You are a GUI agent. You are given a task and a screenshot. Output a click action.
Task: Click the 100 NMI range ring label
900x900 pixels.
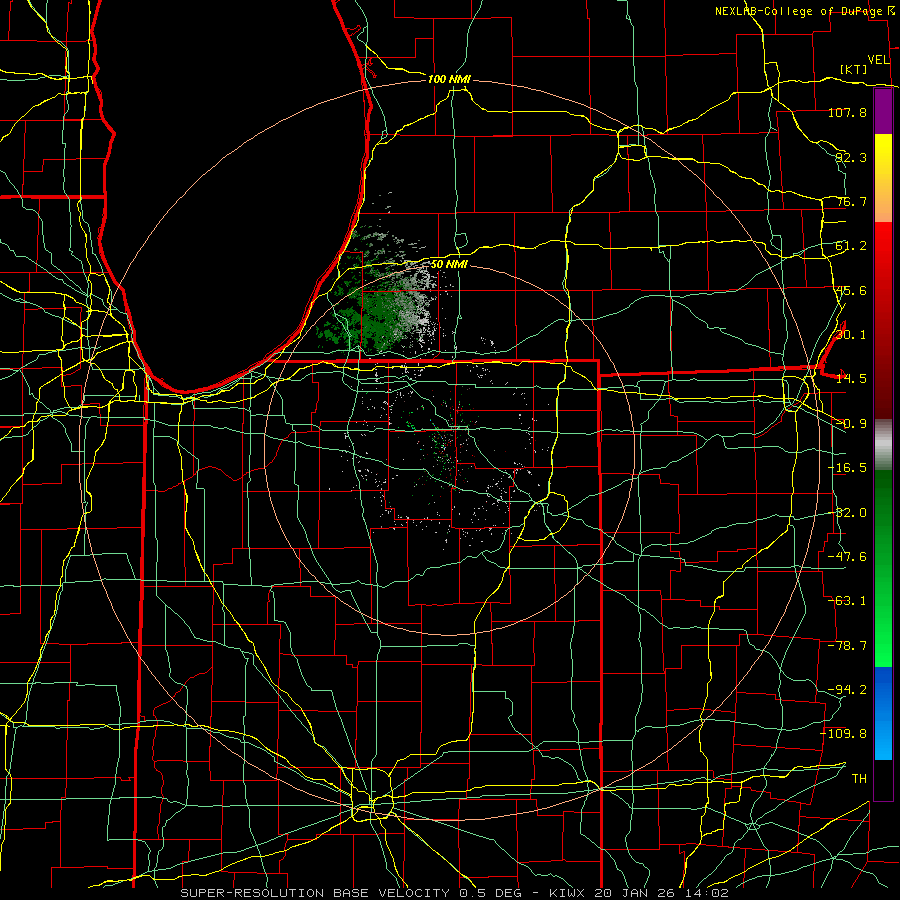pos(449,79)
